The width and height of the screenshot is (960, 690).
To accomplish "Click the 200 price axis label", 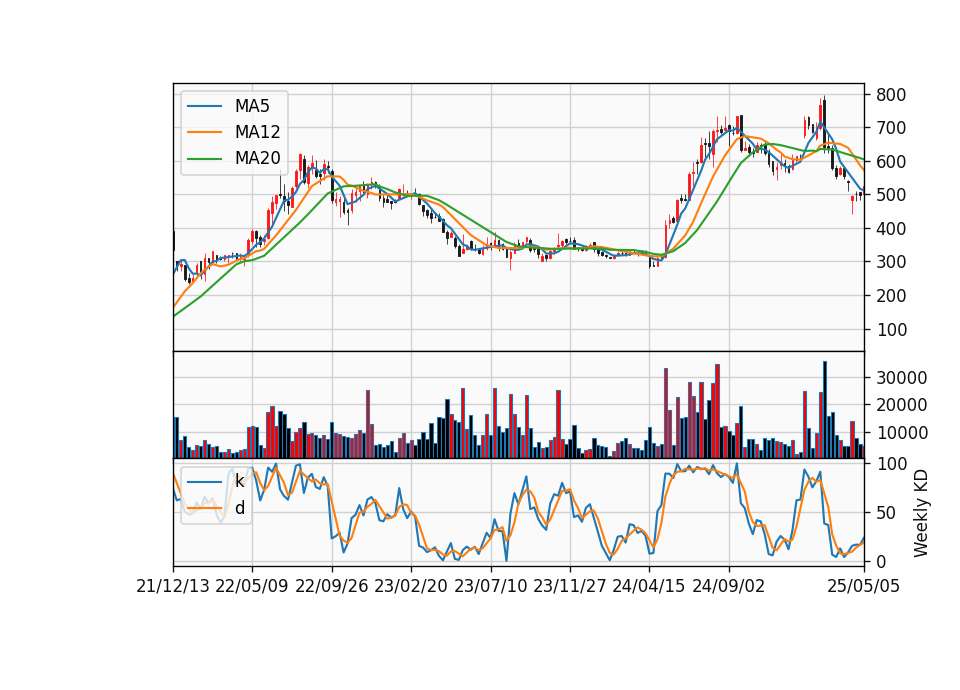I will tap(891, 296).
